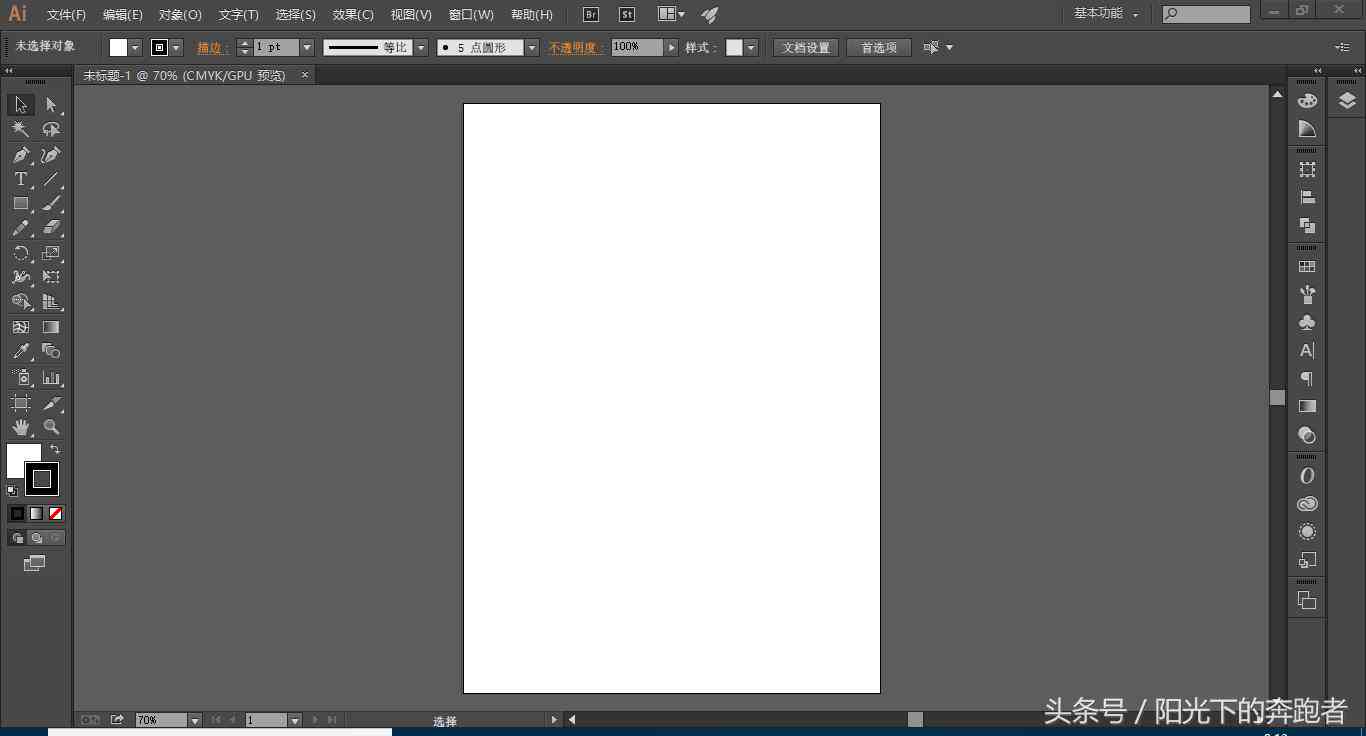Viewport: 1366px width, 736px height.
Task: Select the Gradient tool in toolbox
Action: (51, 327)
